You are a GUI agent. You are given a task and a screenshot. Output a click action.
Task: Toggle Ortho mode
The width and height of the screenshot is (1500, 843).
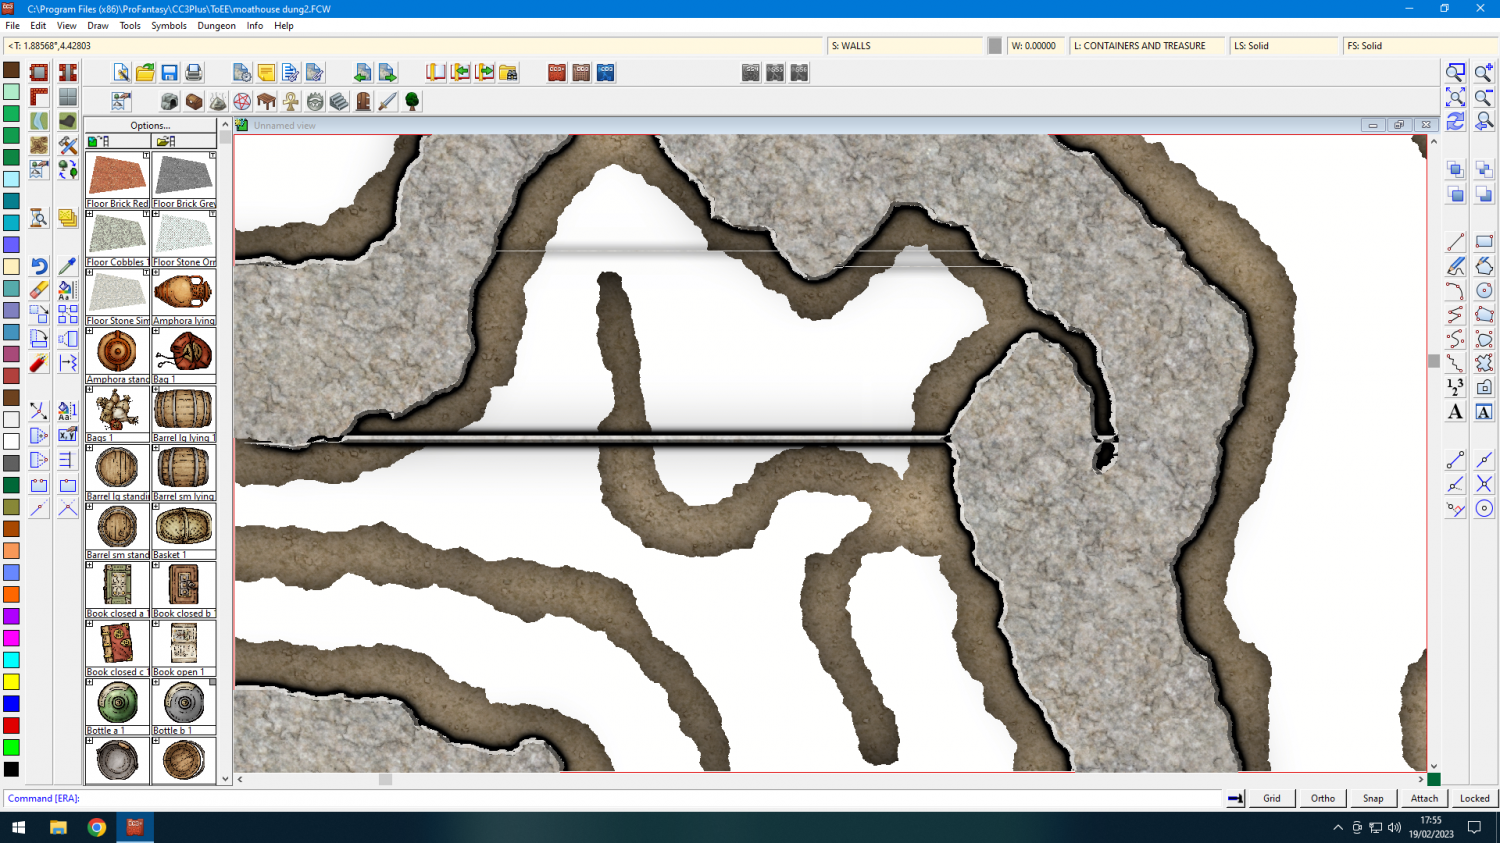tap(1323, 798)
